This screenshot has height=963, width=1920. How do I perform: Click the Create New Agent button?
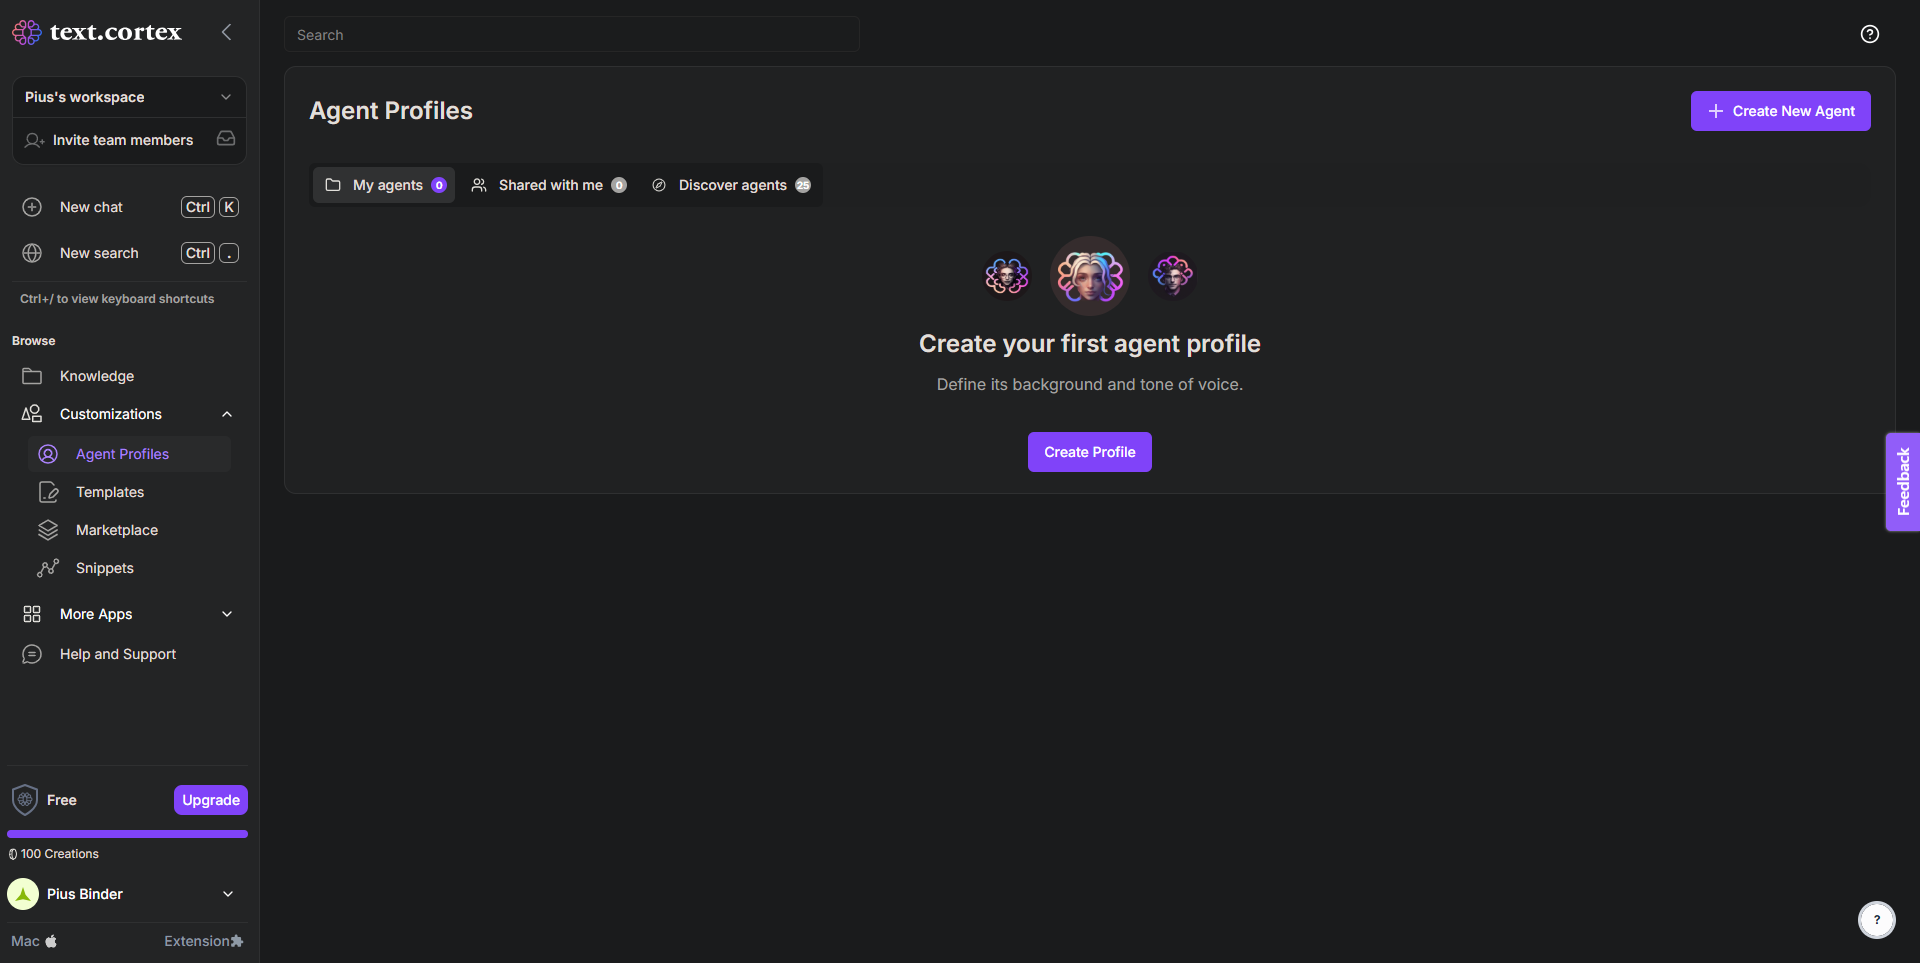coord(1780,111)
